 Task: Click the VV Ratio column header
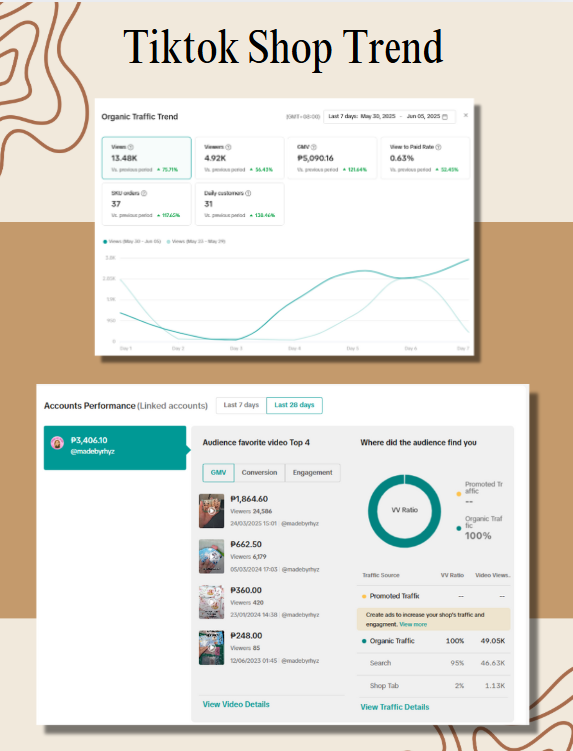452,575
